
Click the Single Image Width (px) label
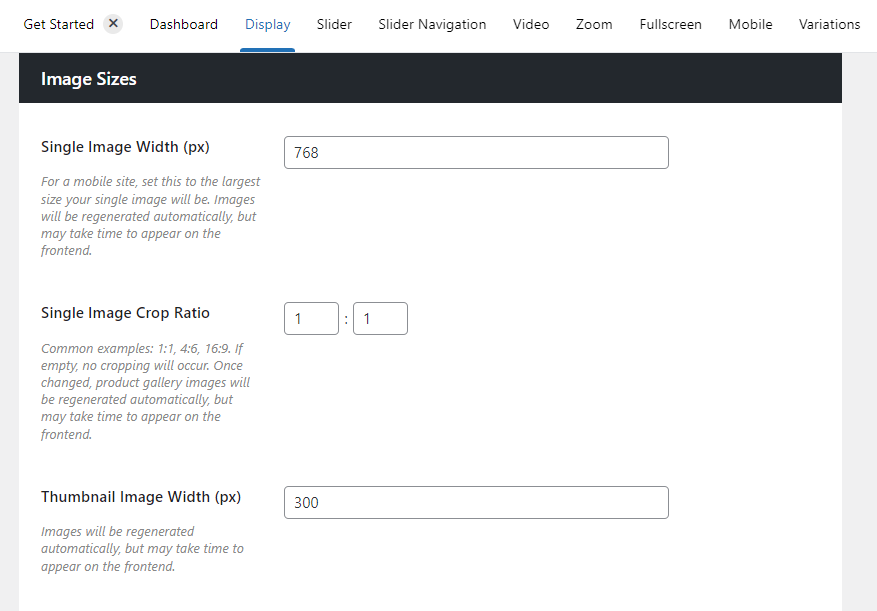[125, 147]
